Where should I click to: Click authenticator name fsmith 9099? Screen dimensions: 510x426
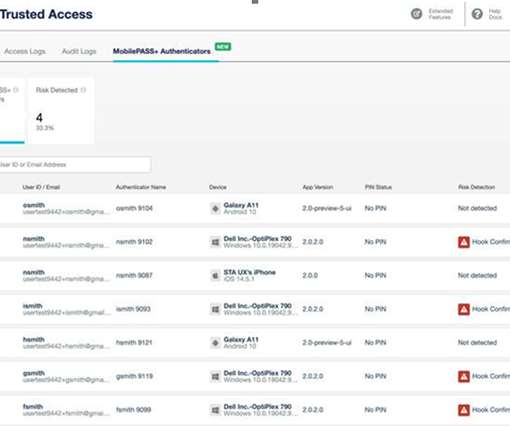point(133,410)
